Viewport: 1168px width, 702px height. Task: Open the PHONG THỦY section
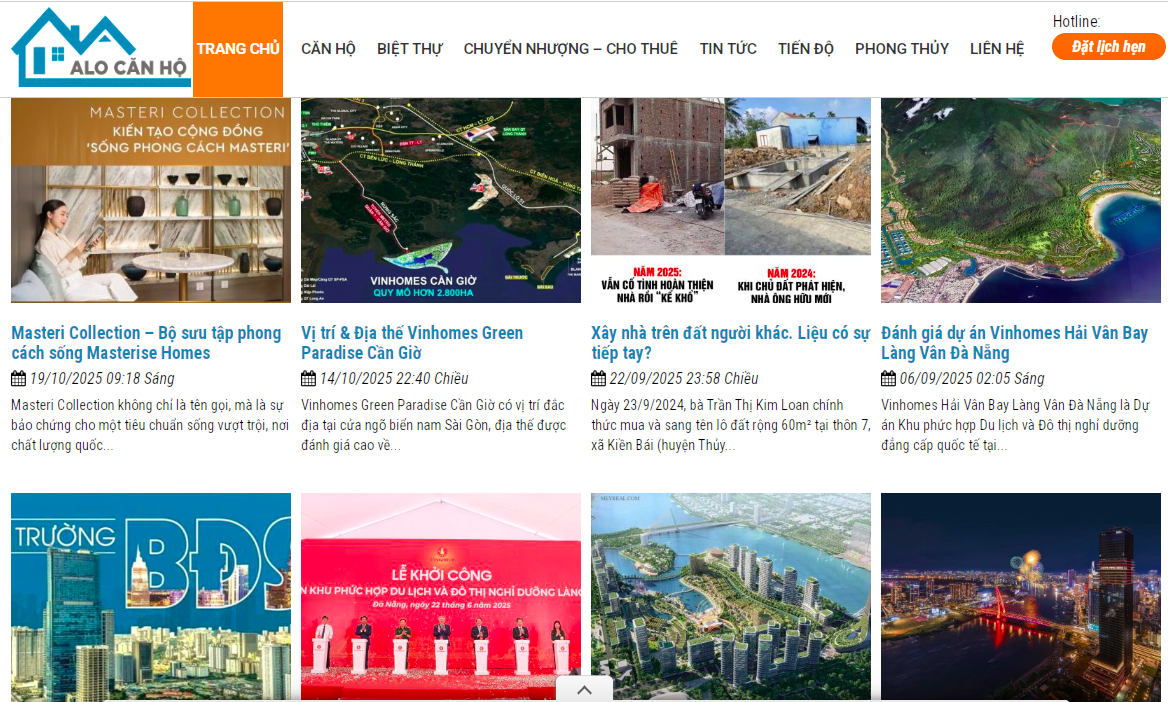tap(901, 48)
